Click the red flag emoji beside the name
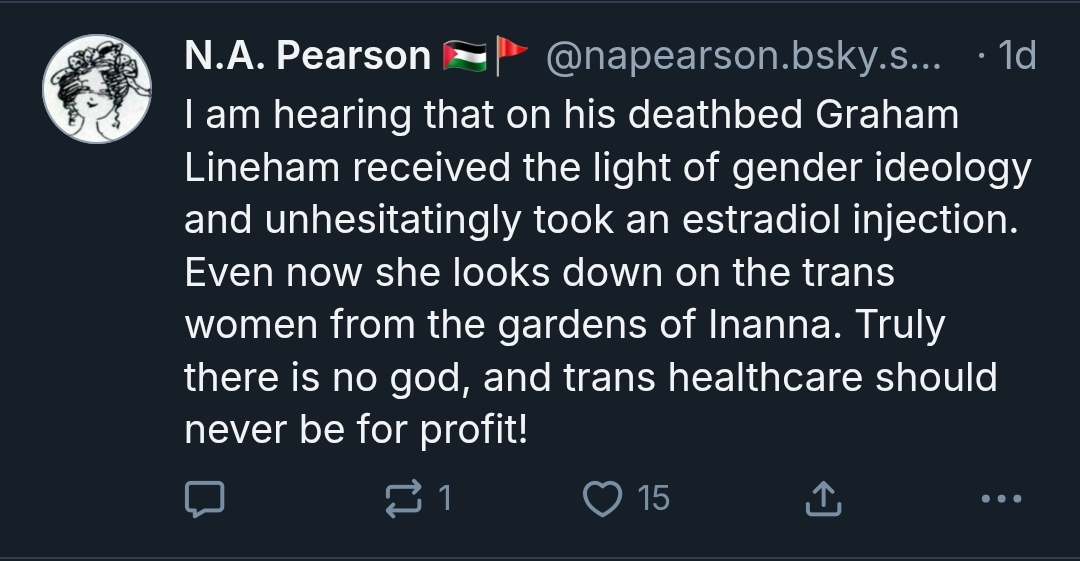The height and width of the screenshot is (561, 1080). pyautogui.click(x=512, y=58)
